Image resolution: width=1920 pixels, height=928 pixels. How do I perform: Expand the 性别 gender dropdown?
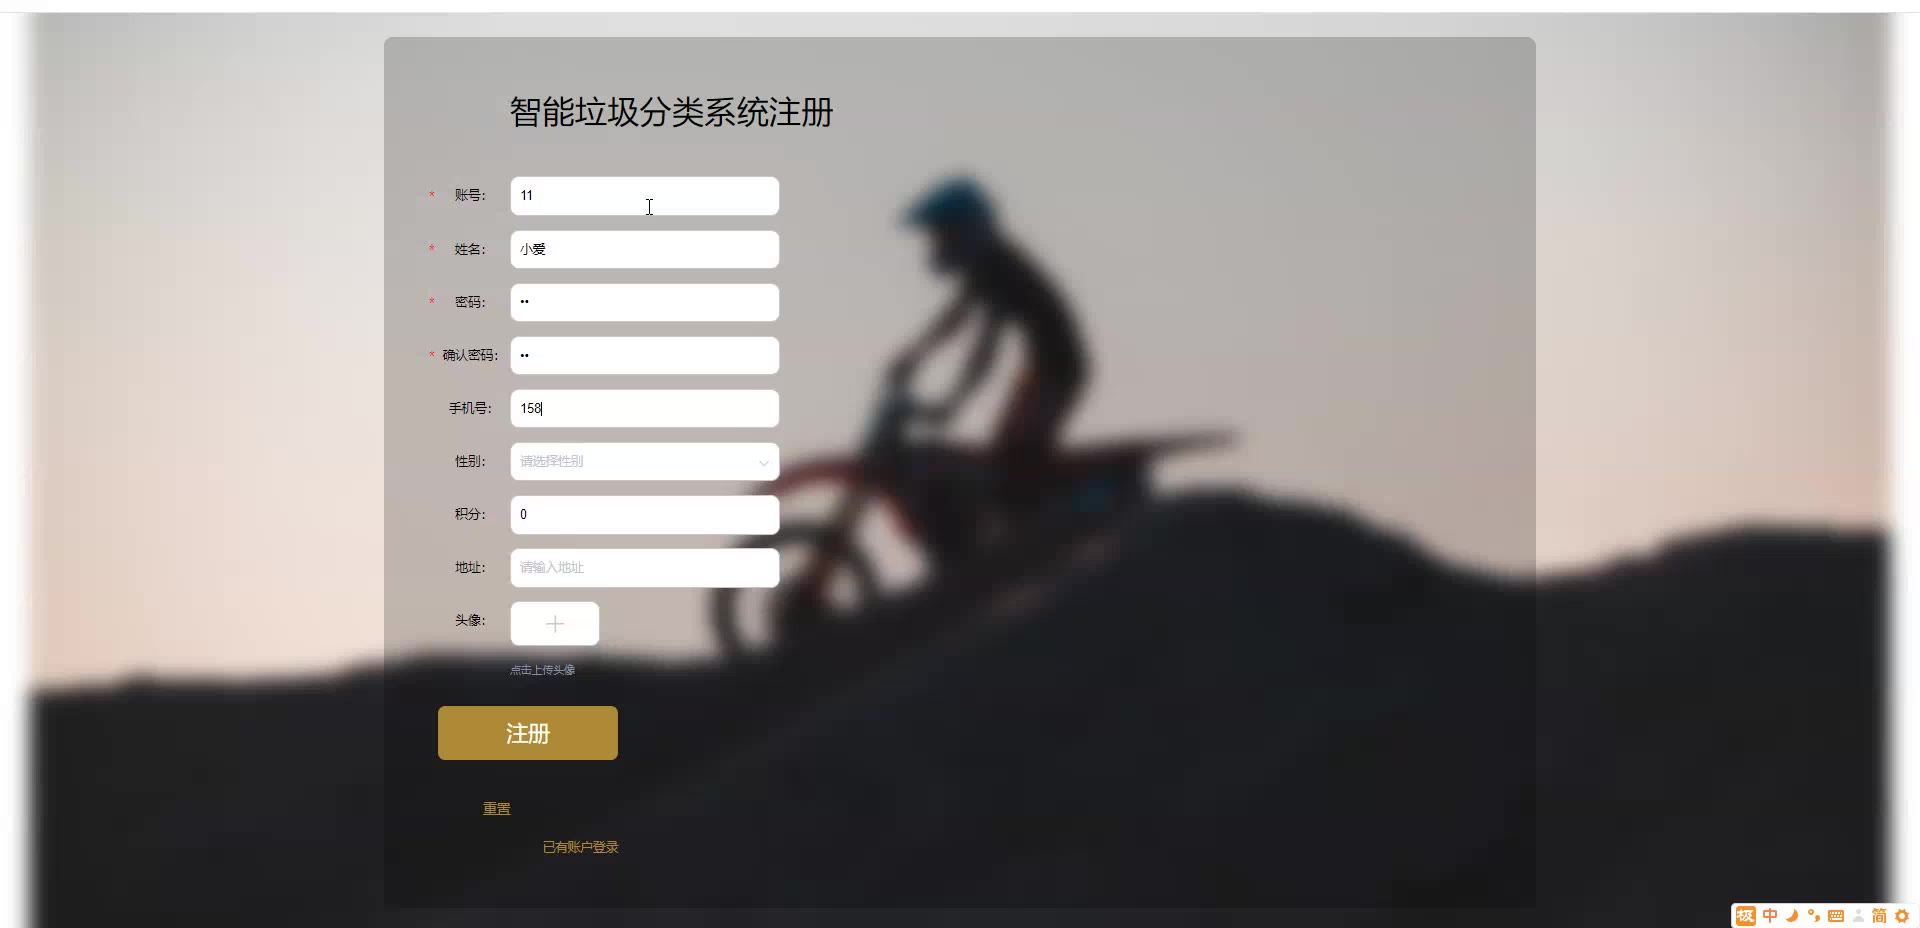645,462
